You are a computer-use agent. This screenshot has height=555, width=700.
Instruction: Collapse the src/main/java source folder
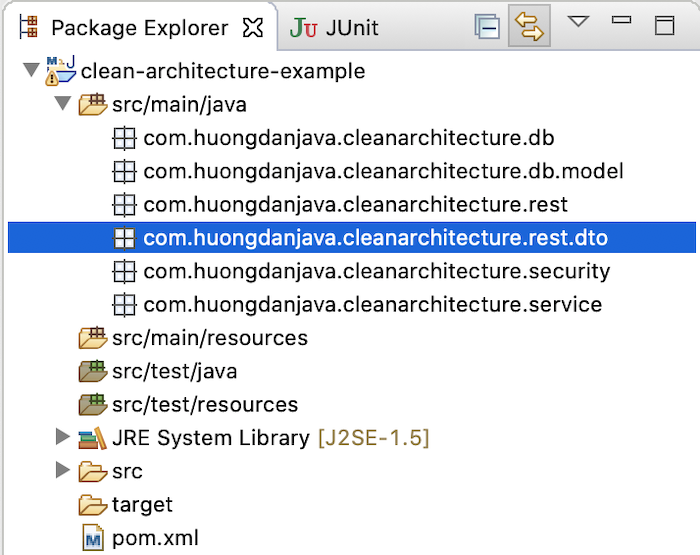click(x=63, y=103)
